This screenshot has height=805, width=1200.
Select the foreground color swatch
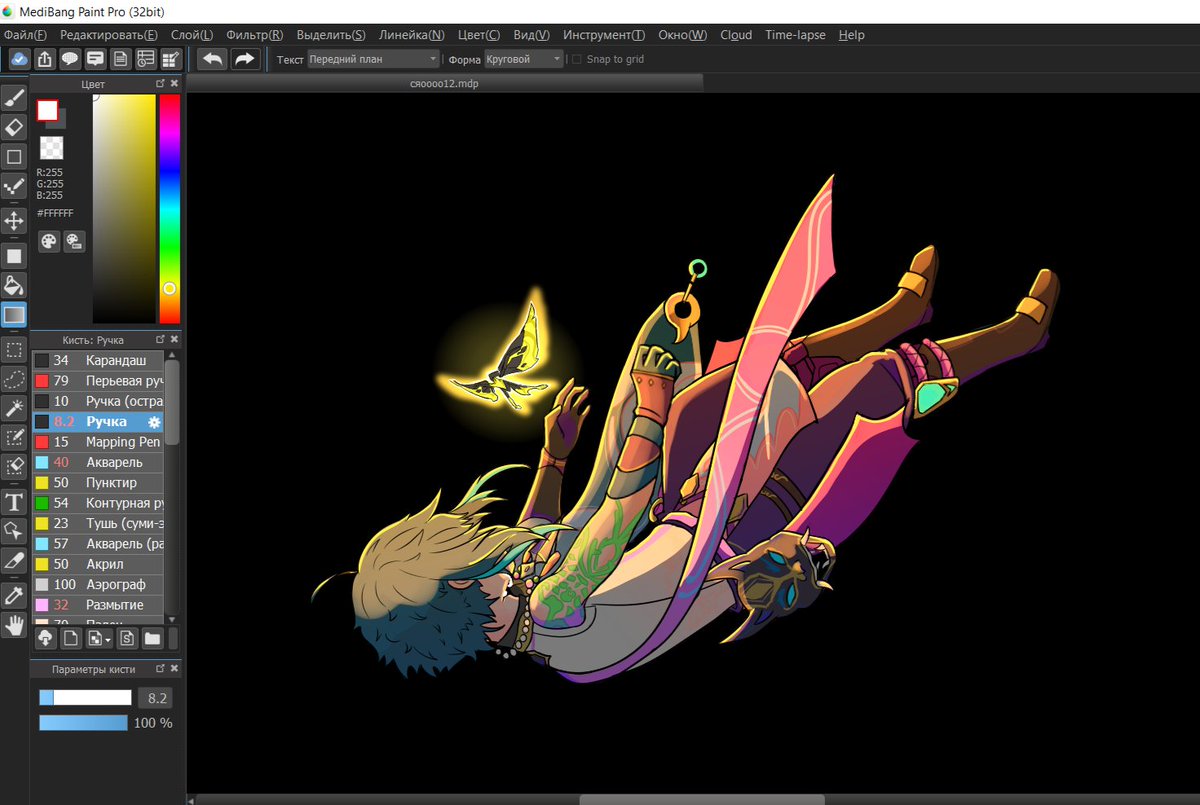coord(47,110)
